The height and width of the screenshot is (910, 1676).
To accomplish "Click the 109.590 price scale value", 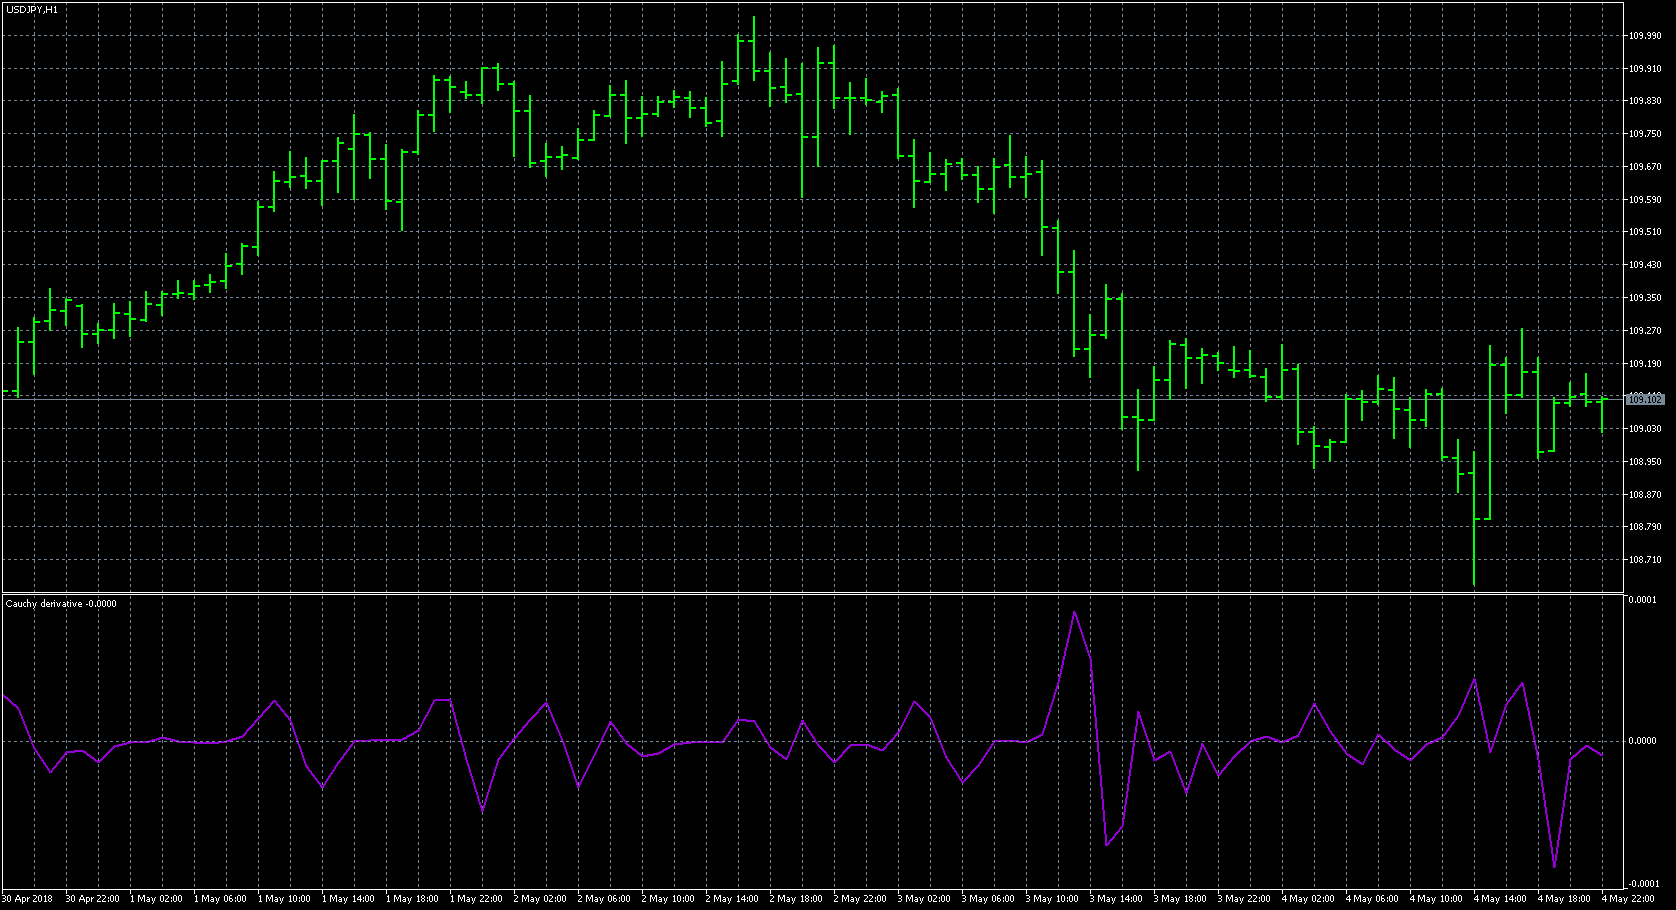I will tap(1645, 200).
